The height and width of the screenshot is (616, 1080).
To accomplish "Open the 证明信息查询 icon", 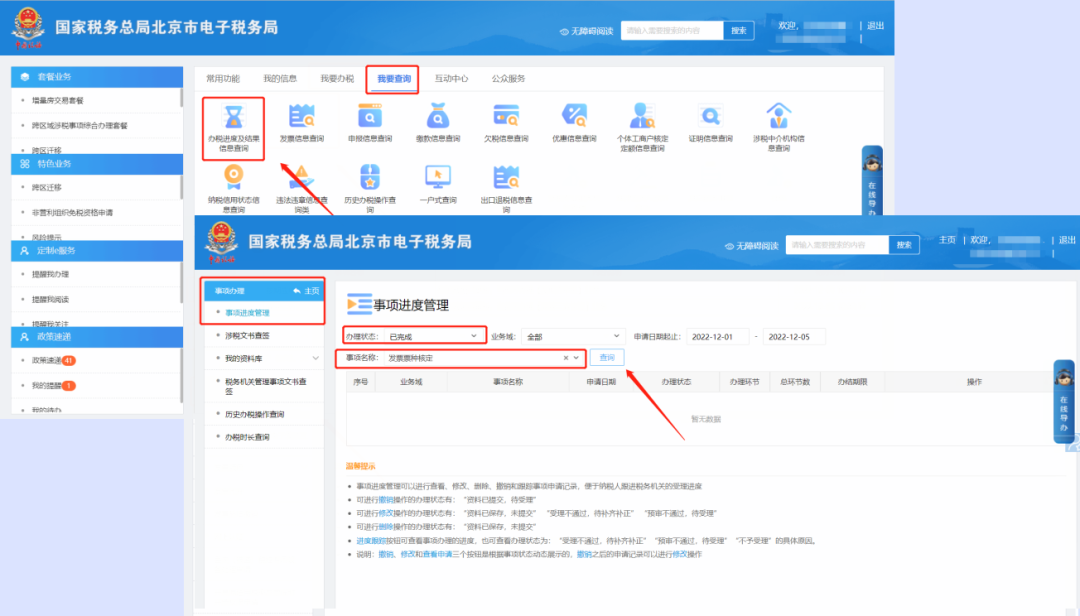I will (710, 117).
